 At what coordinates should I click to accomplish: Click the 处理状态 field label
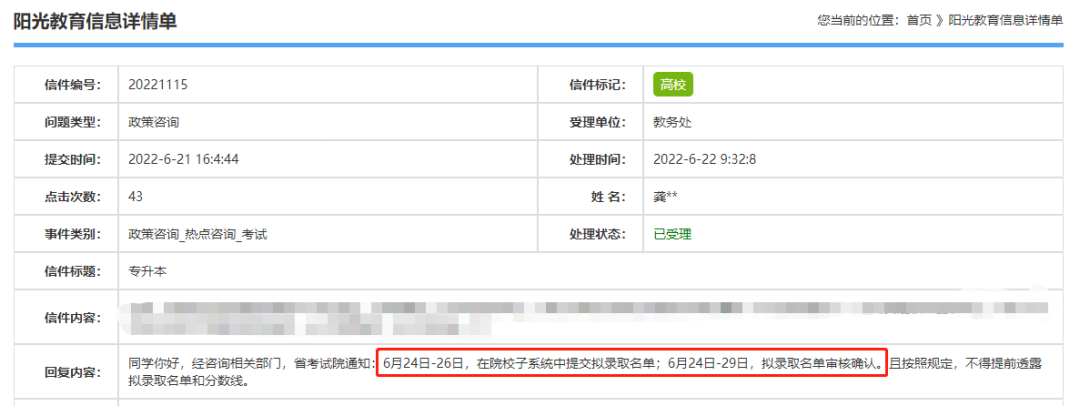596,234
